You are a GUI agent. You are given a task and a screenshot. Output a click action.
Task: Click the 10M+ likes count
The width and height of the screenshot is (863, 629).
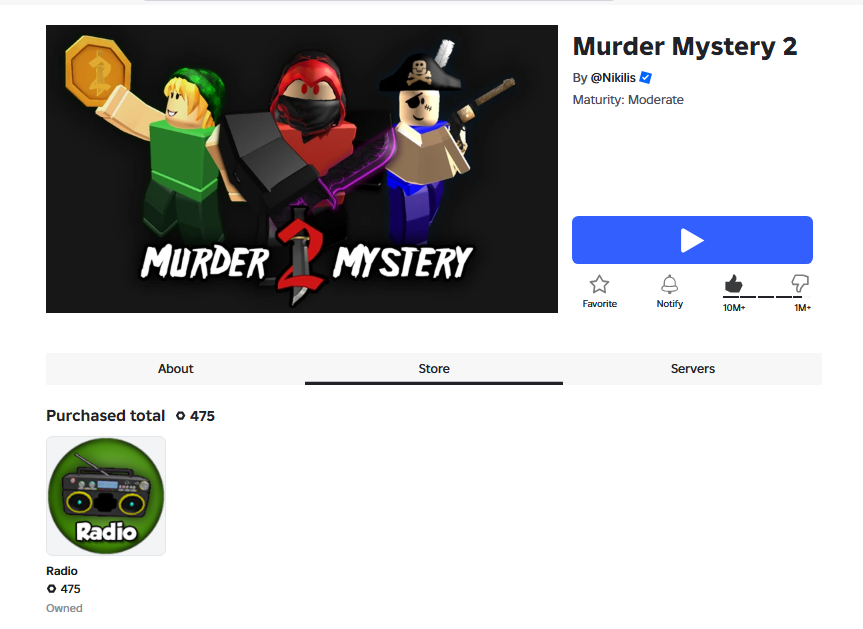coord(734,308)
